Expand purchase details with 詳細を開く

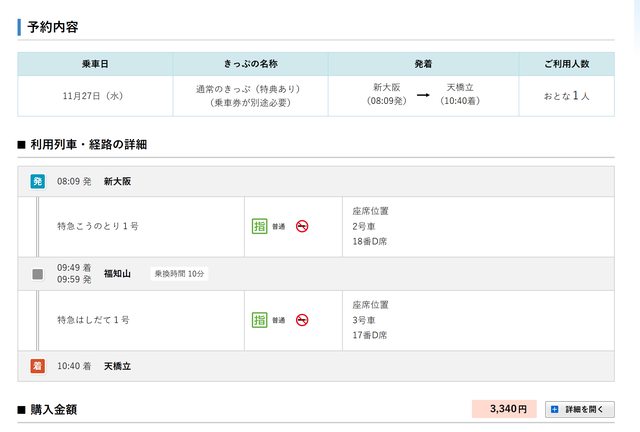point(580,409)
